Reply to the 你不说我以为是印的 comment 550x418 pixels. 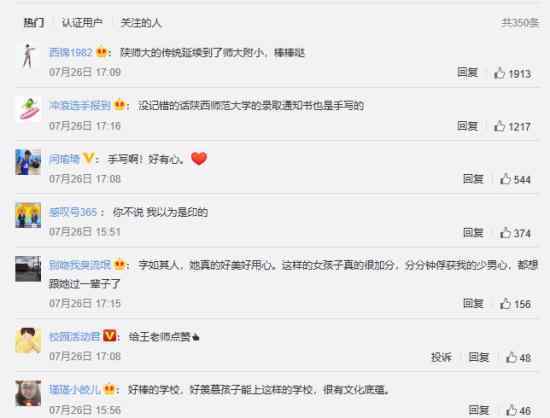click(x=473, y=232)
